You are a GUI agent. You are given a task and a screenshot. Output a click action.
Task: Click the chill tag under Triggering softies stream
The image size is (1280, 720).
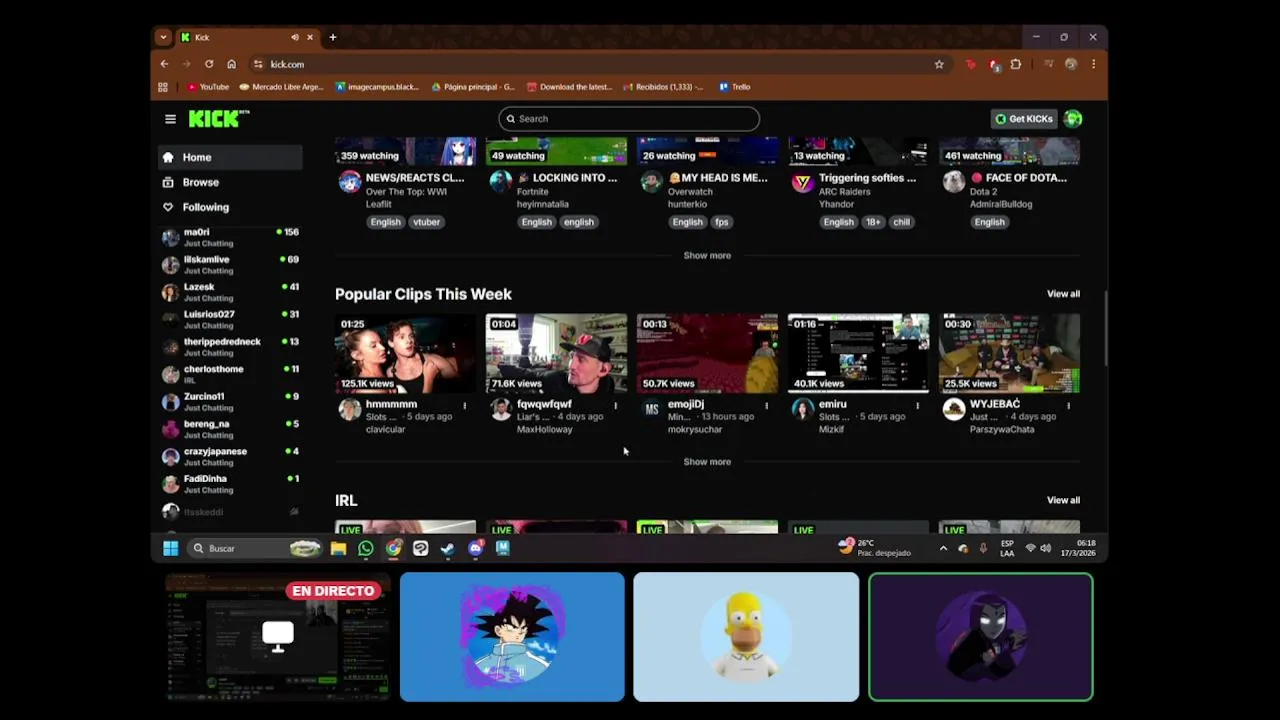click(902, 222)
